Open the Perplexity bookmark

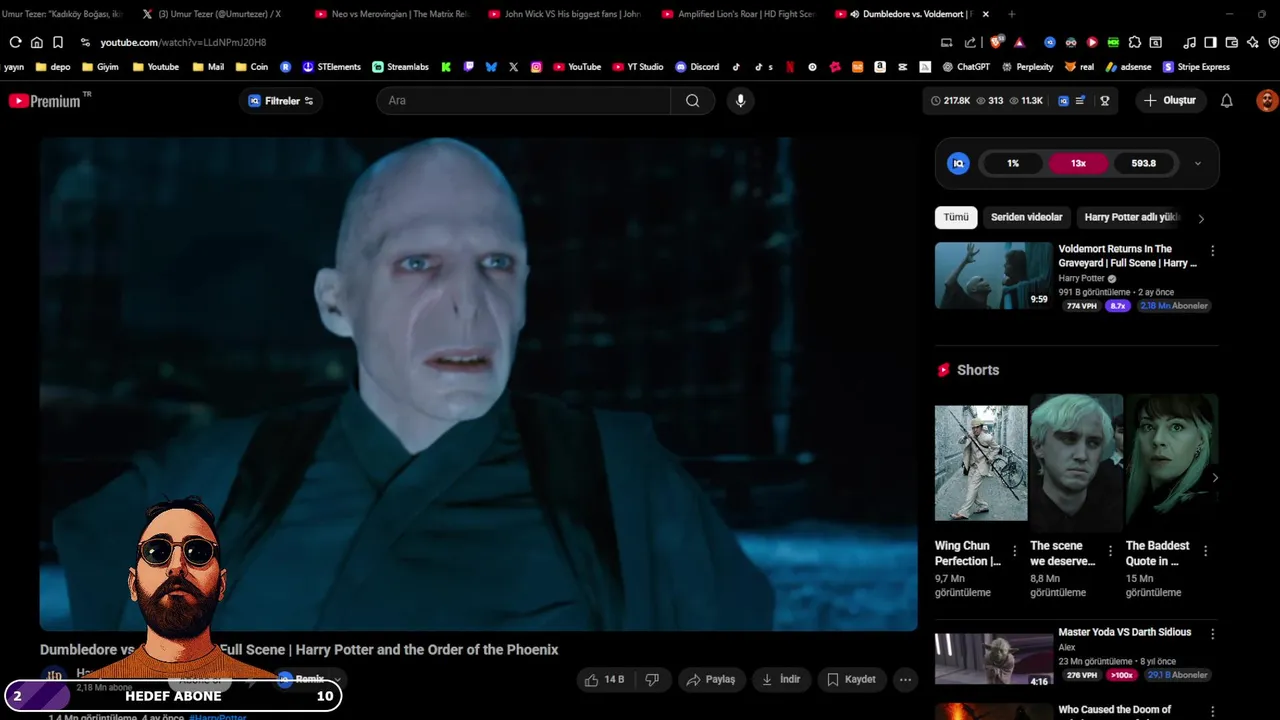1026,67
